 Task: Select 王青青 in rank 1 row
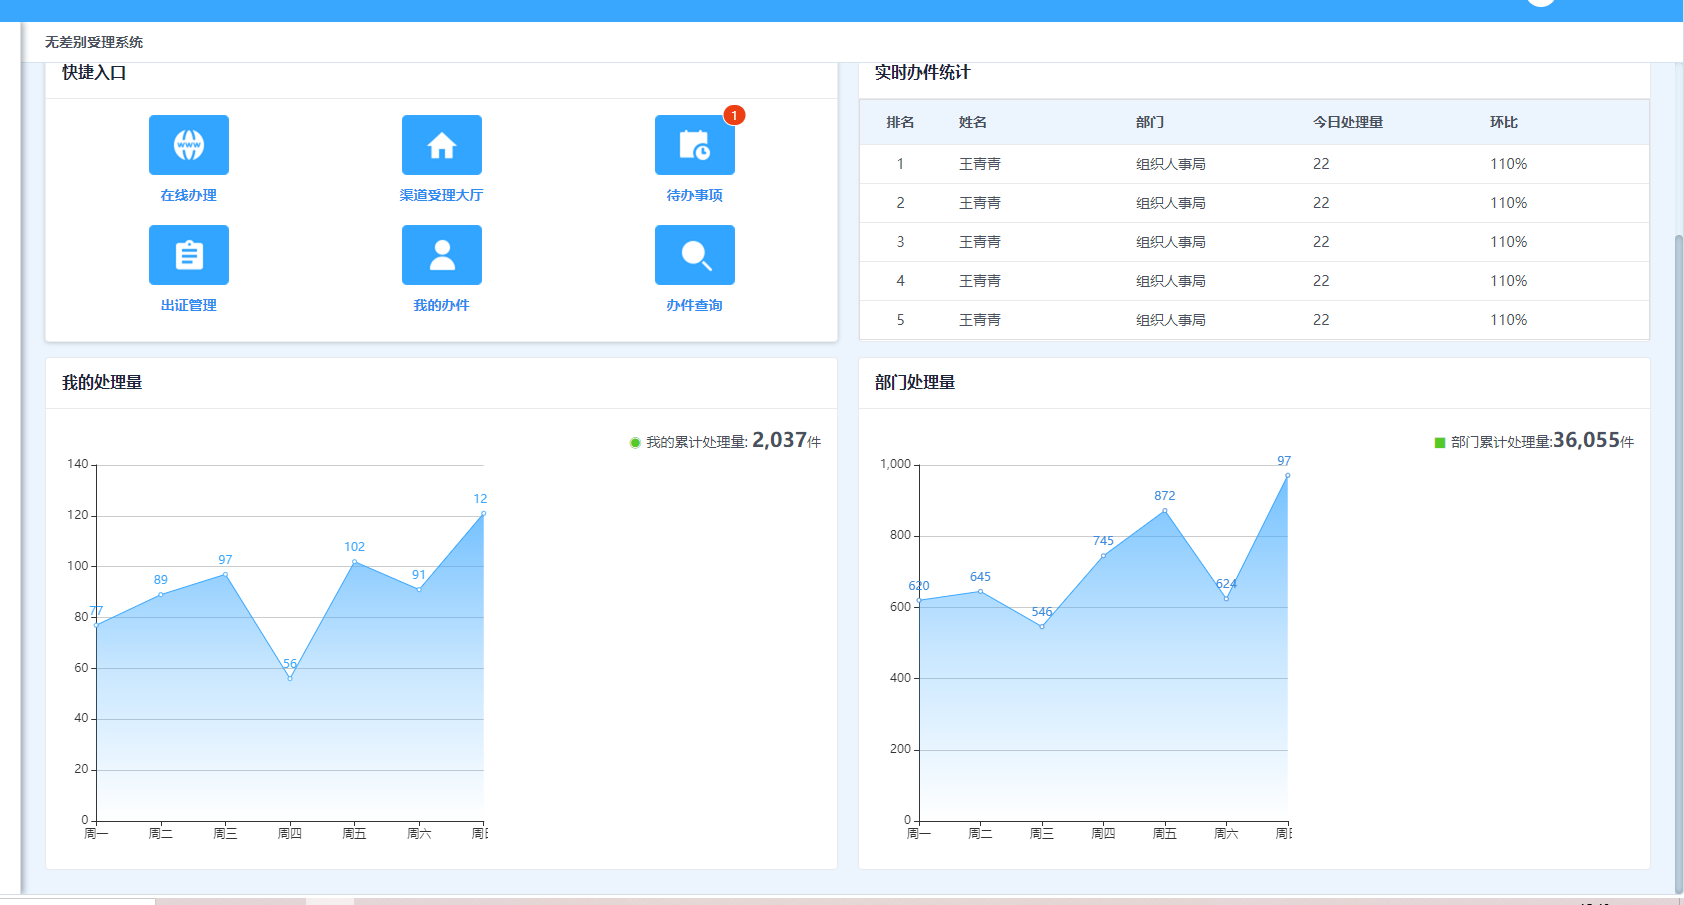[980, 164]
